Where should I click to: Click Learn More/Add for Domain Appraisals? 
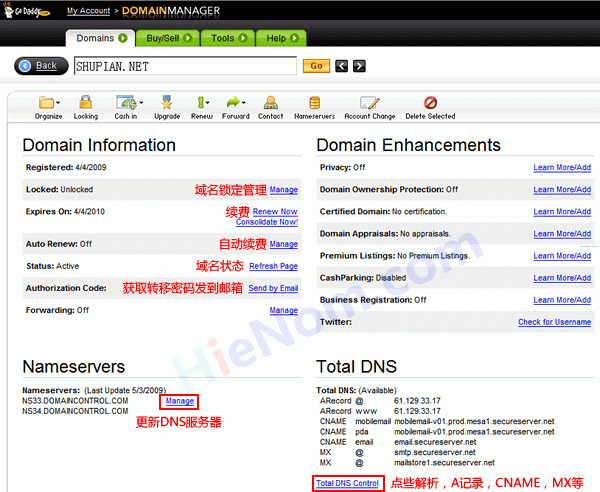coord(562,234)
